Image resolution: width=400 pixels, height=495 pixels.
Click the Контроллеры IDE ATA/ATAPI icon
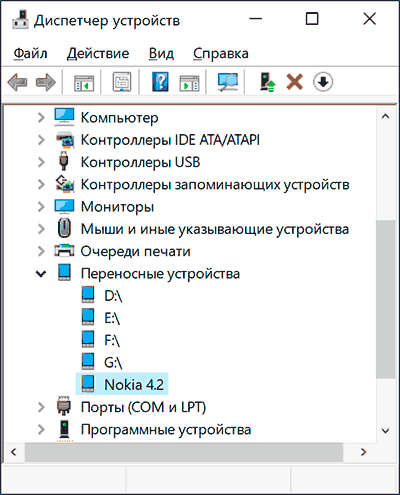point(64,140)
